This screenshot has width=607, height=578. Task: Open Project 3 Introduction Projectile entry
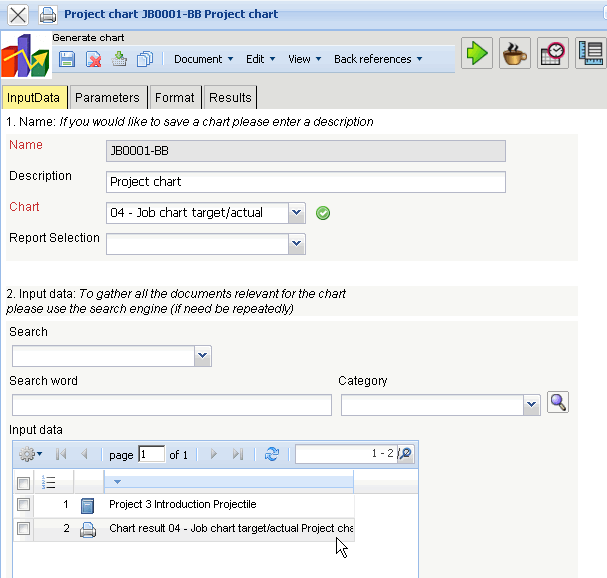(182, 505)
